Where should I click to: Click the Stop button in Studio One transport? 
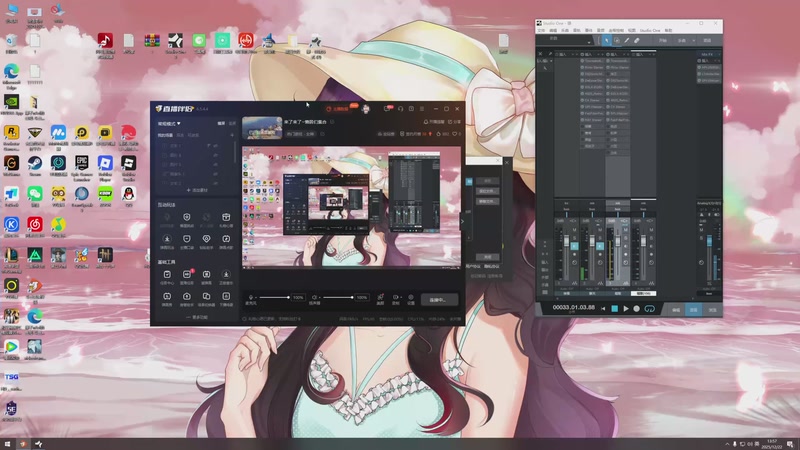tap(614, 309)
